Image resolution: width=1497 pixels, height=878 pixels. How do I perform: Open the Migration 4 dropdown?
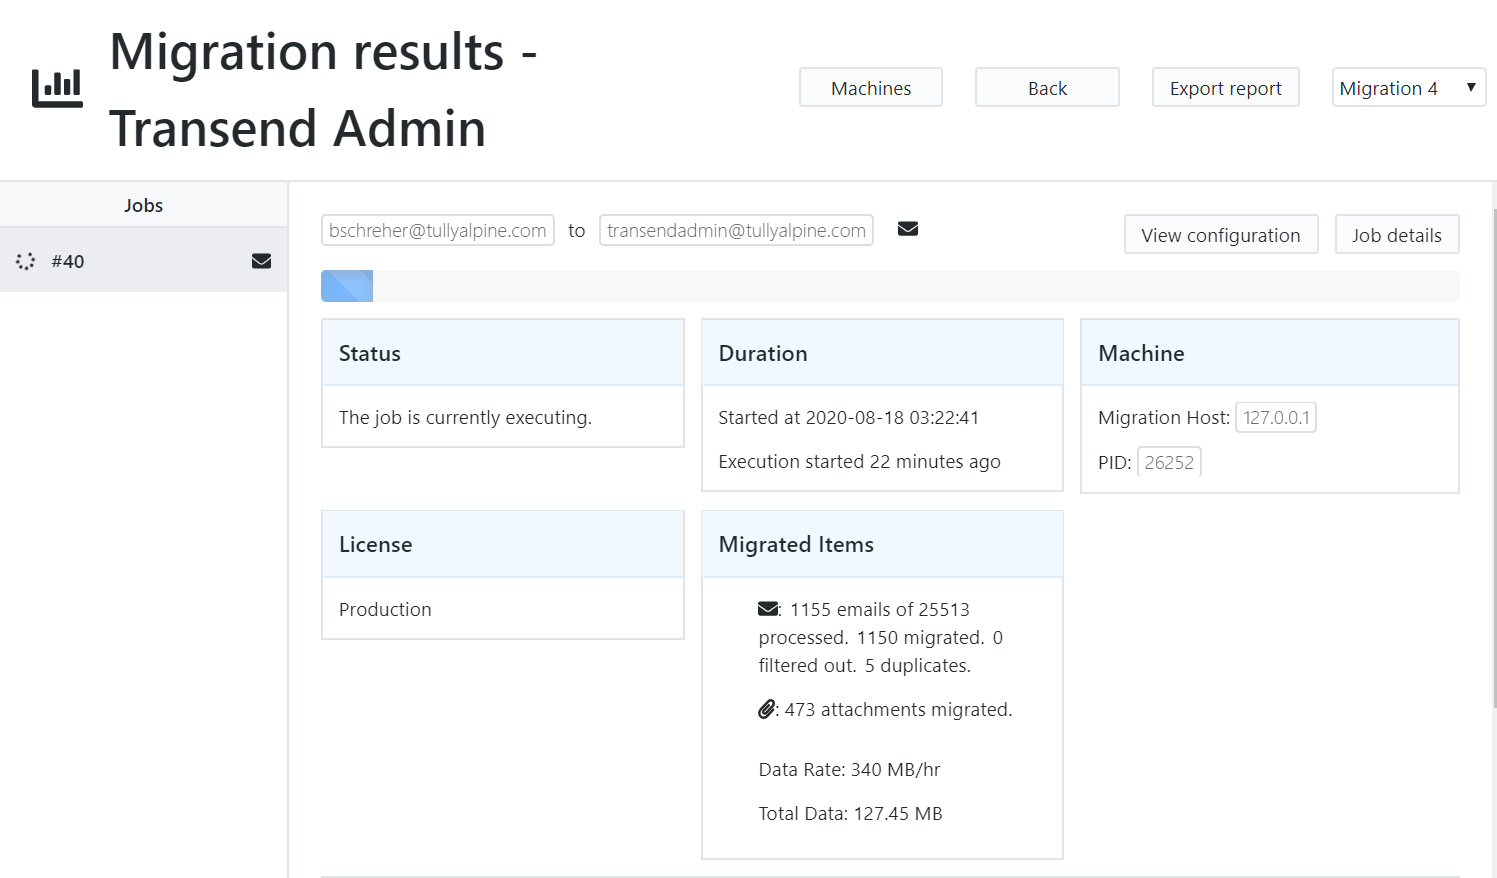1409,88
